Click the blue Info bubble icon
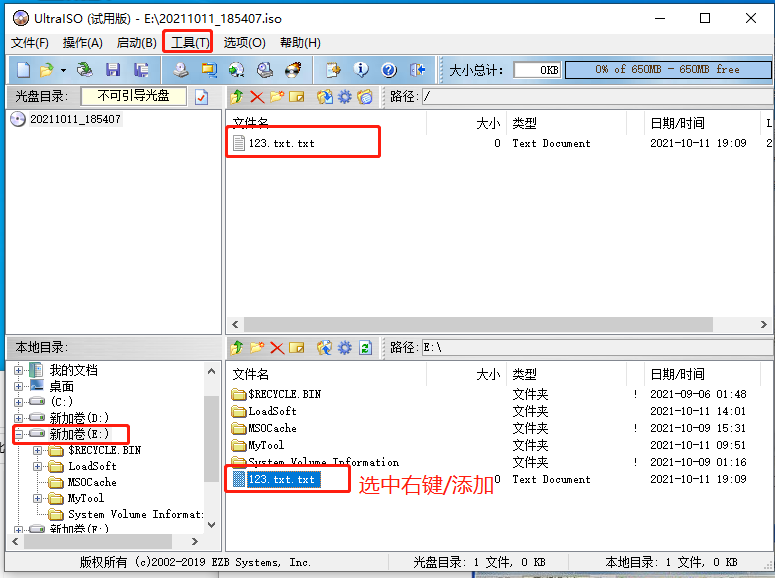This screenshot has height=578, width=775. (x=361, y=70)
